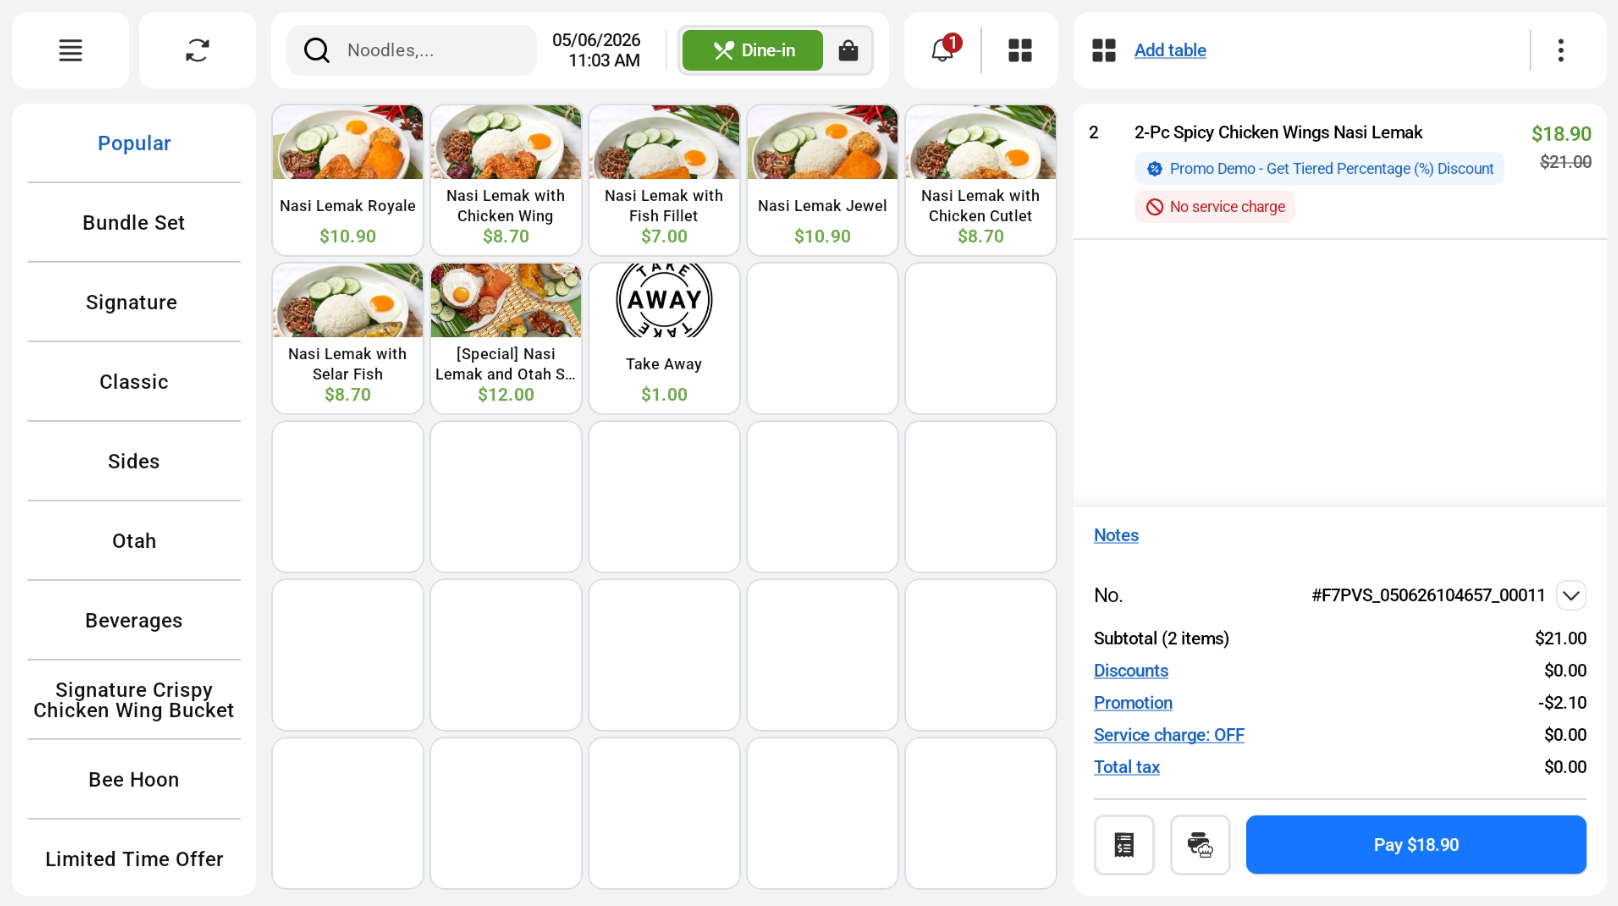The image size is (1618, 906).
Task: Open the Discounts options
Action: point(1131,671)
